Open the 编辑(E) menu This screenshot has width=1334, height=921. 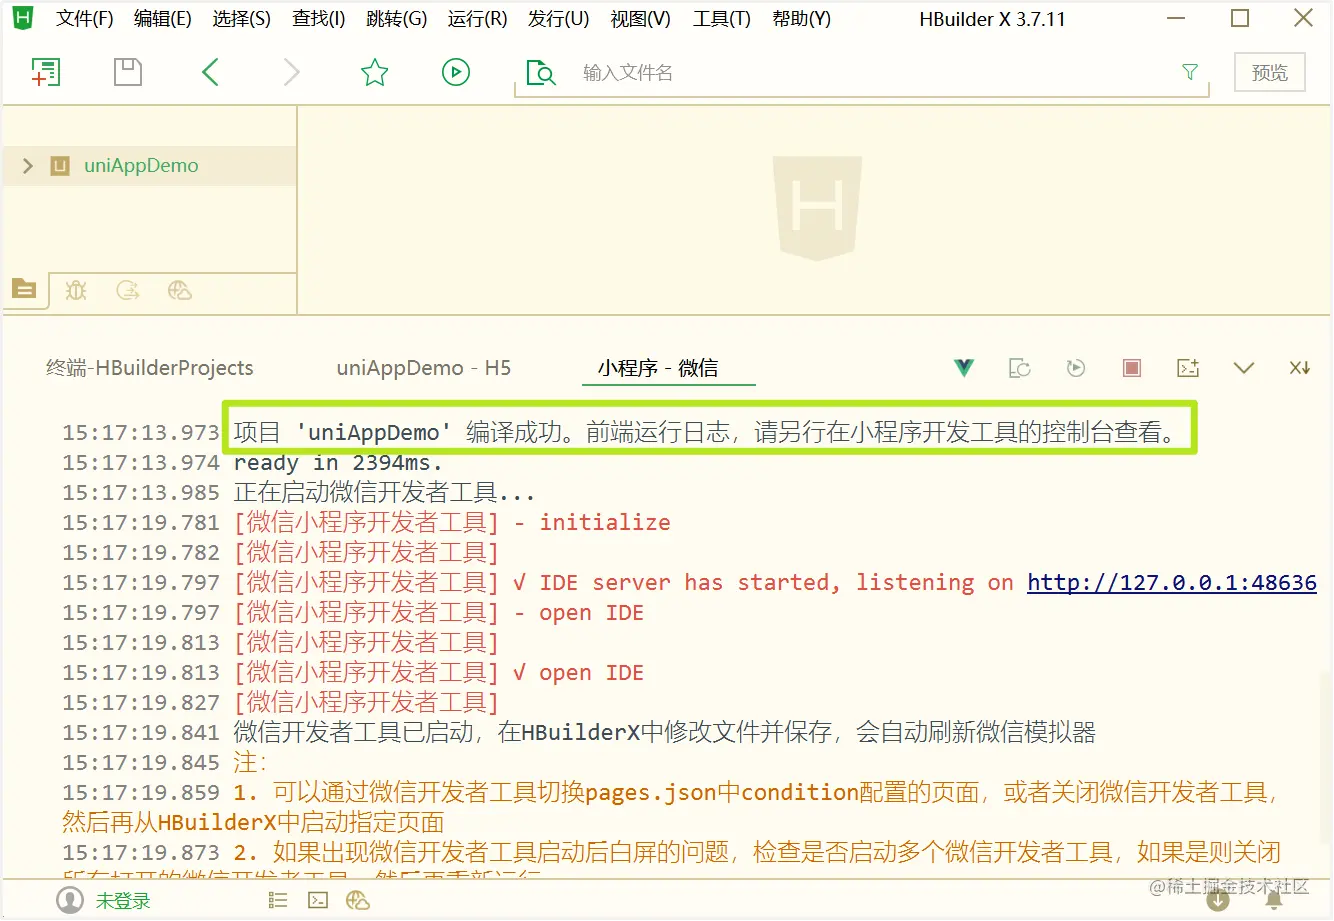163,19
